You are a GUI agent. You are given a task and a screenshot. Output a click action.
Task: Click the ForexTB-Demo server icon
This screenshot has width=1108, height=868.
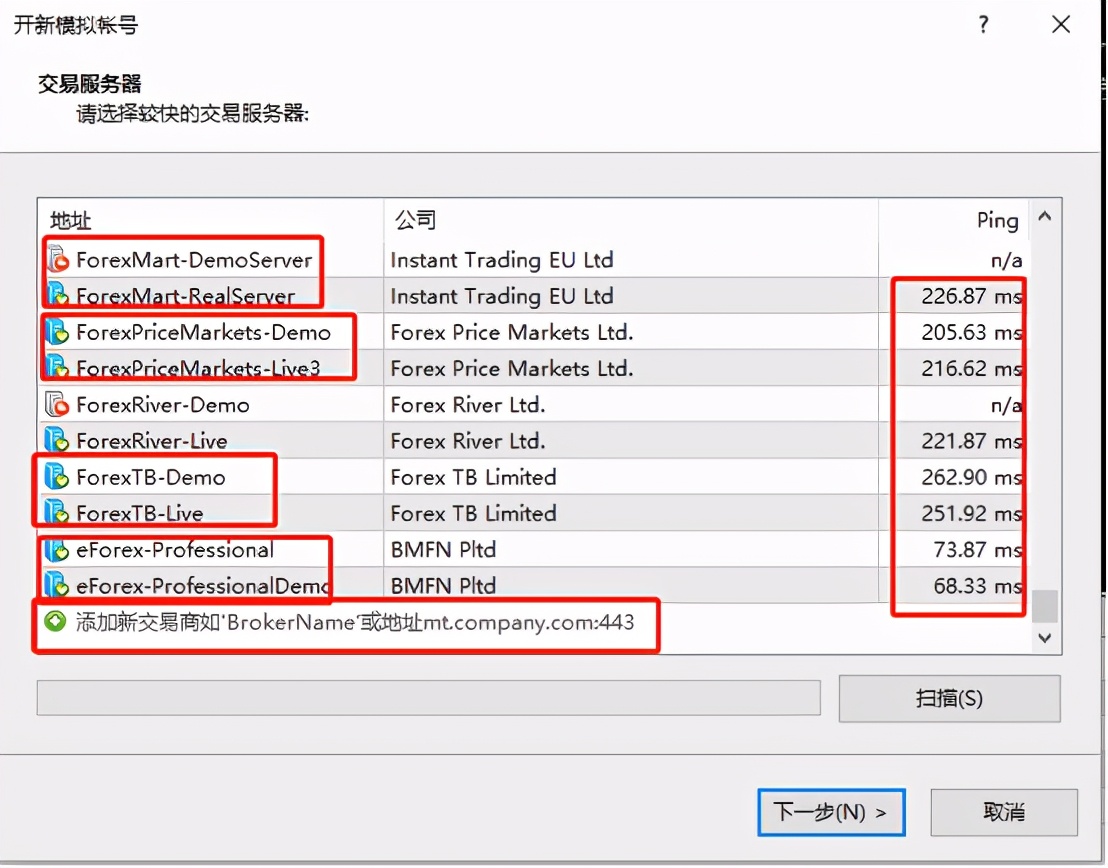[x=57, y=477]
